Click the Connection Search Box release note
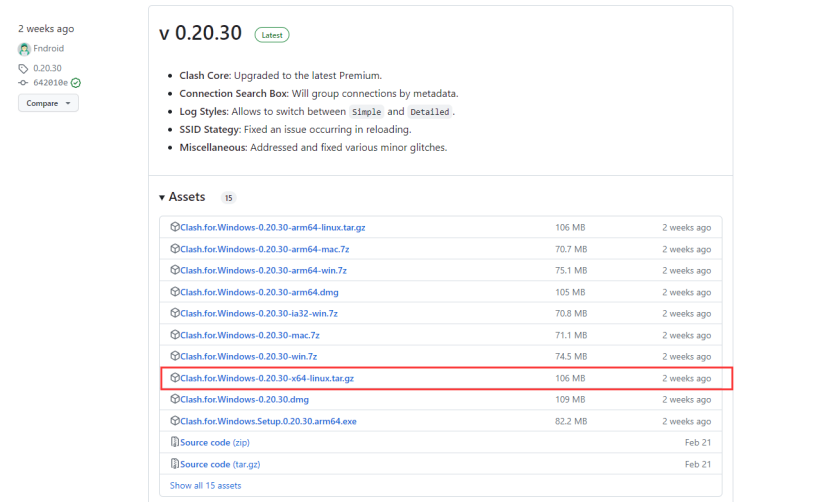 (319, 93)
